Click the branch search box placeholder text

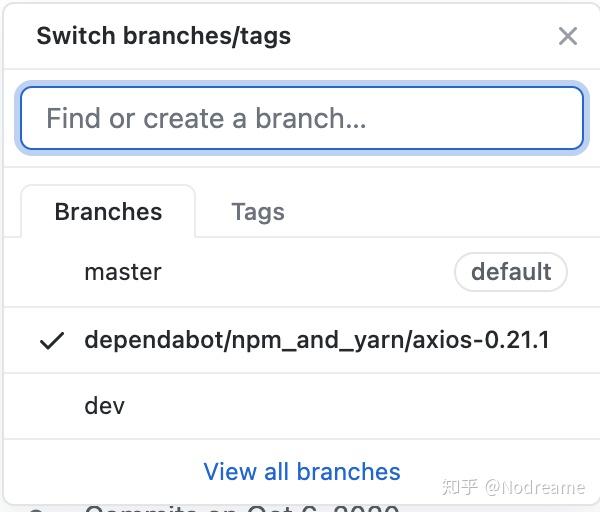(206, 118)
